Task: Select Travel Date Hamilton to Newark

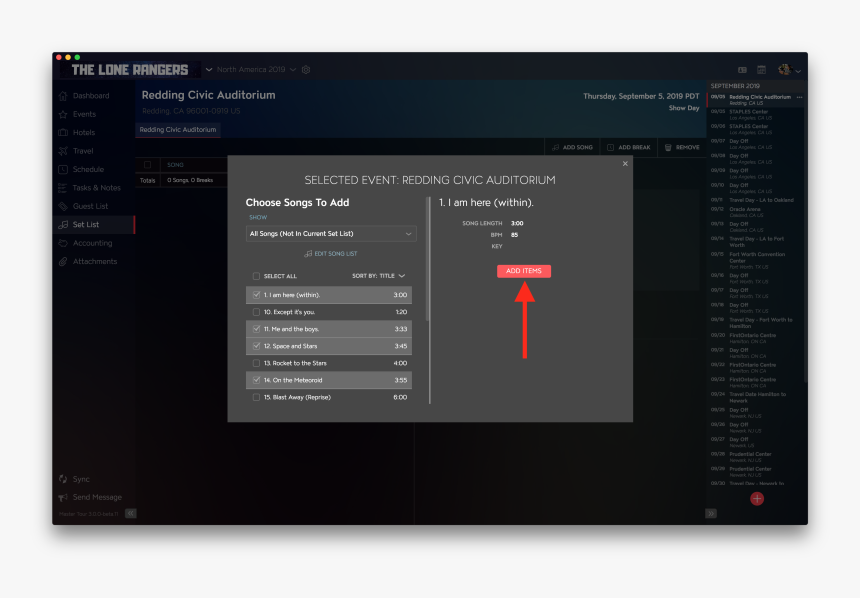Action: [756, 397]
